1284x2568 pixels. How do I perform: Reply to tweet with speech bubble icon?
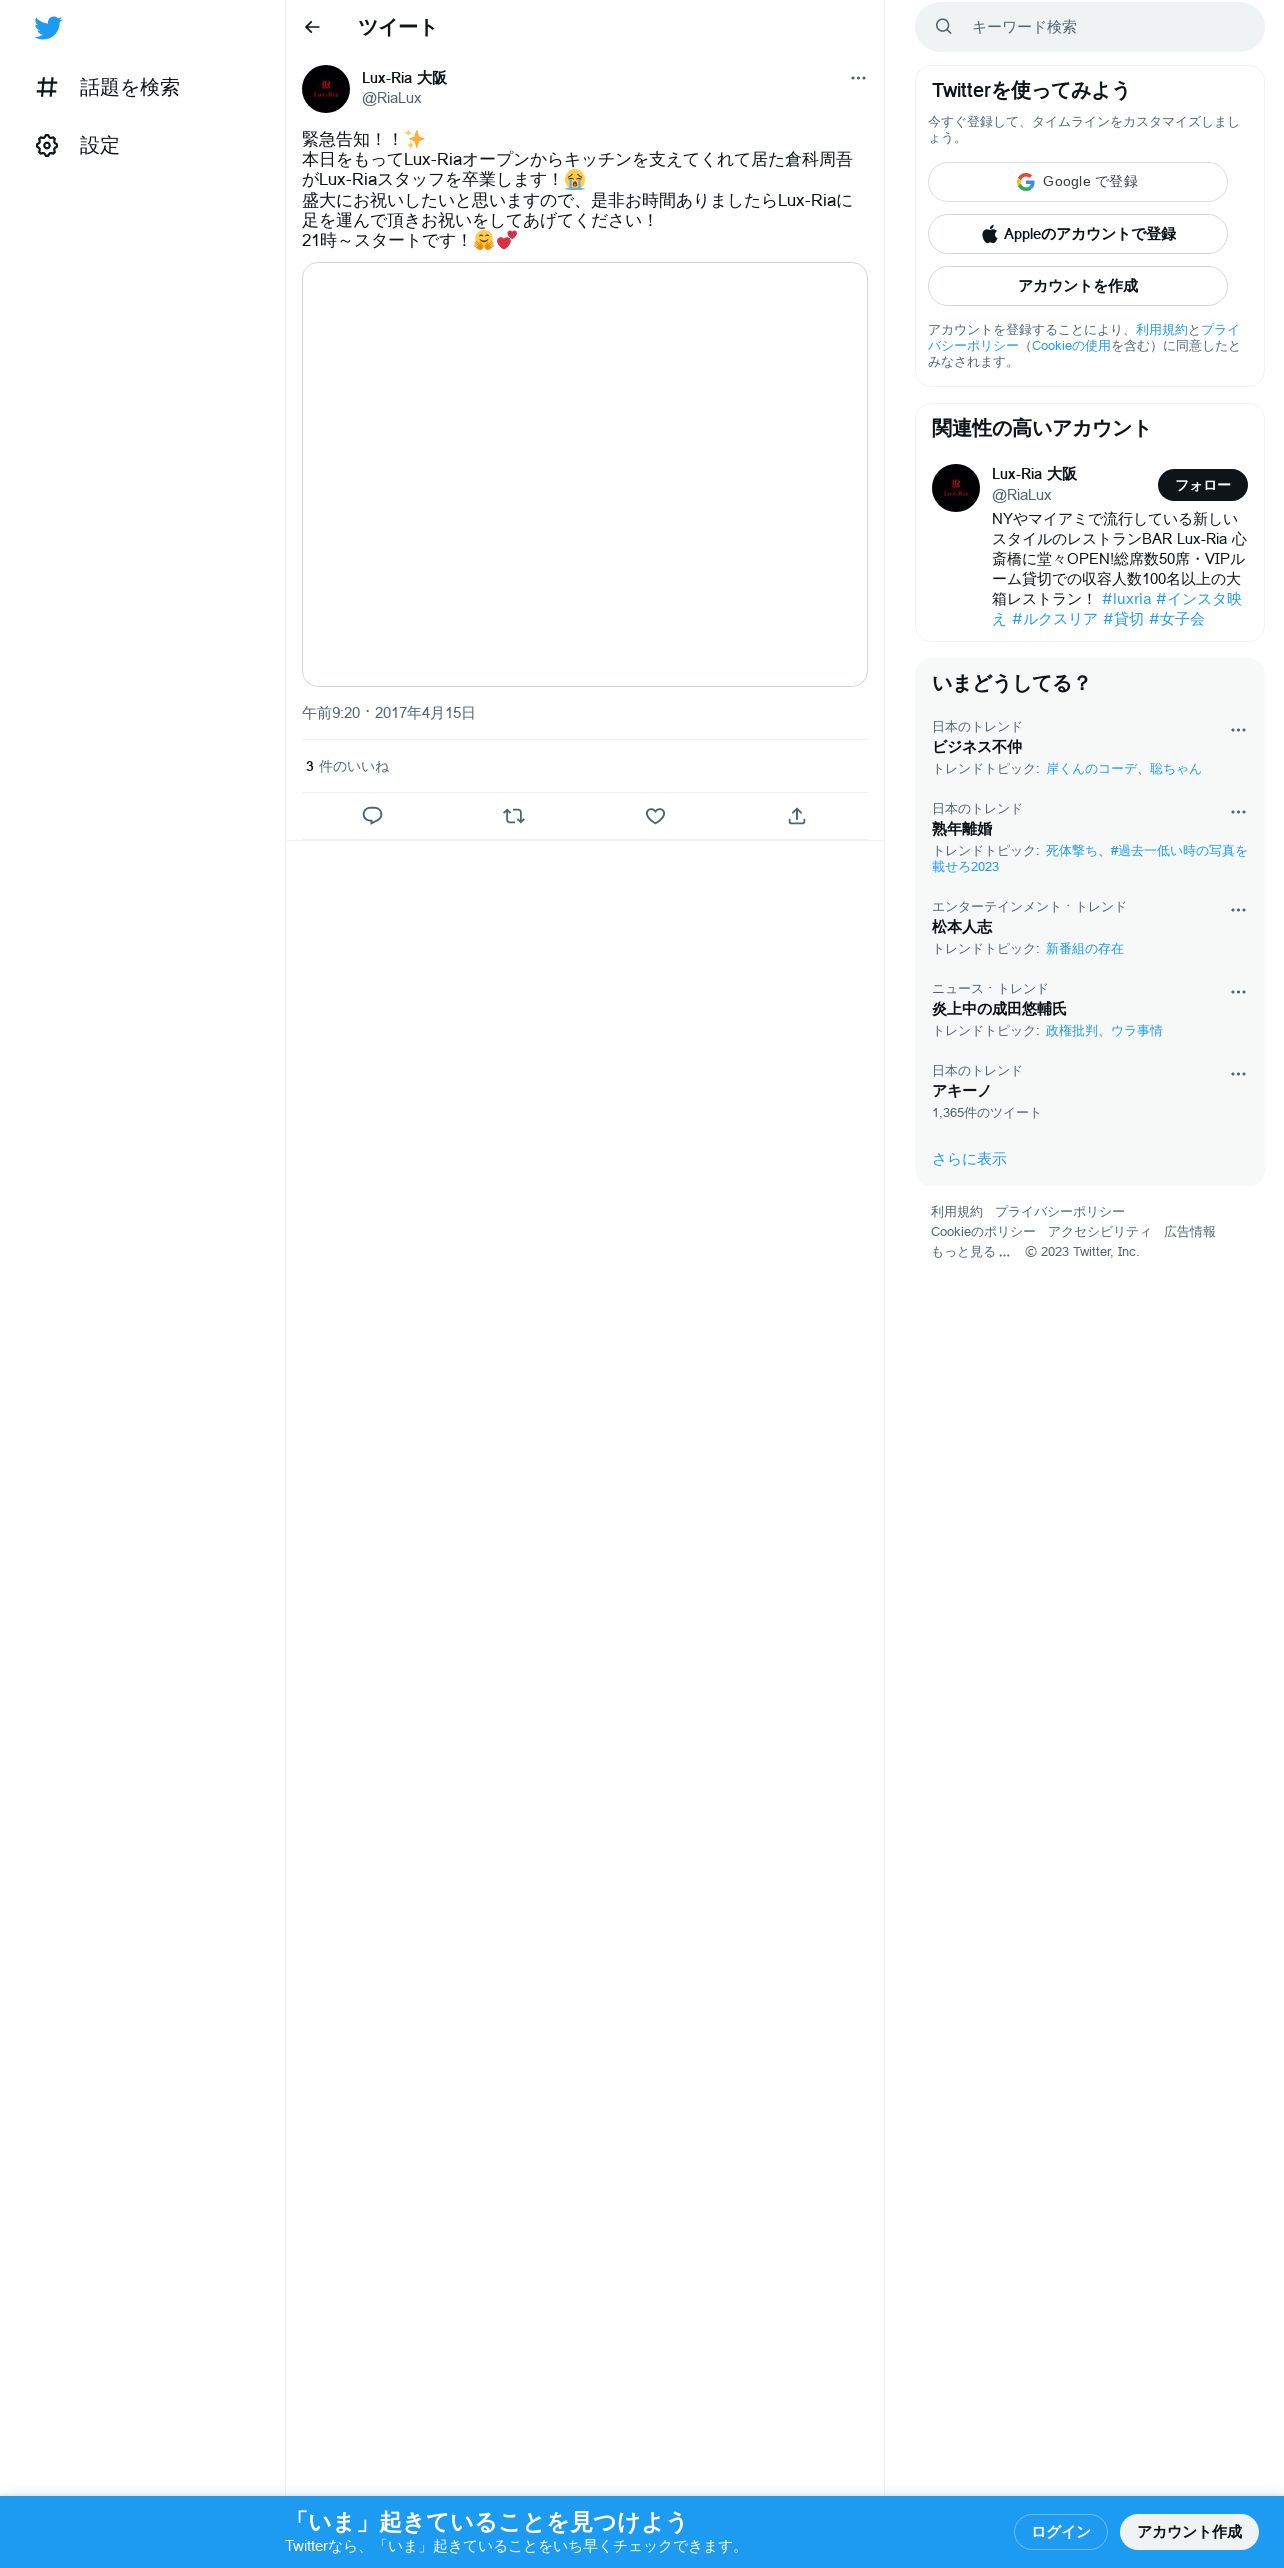pos(372,816)
